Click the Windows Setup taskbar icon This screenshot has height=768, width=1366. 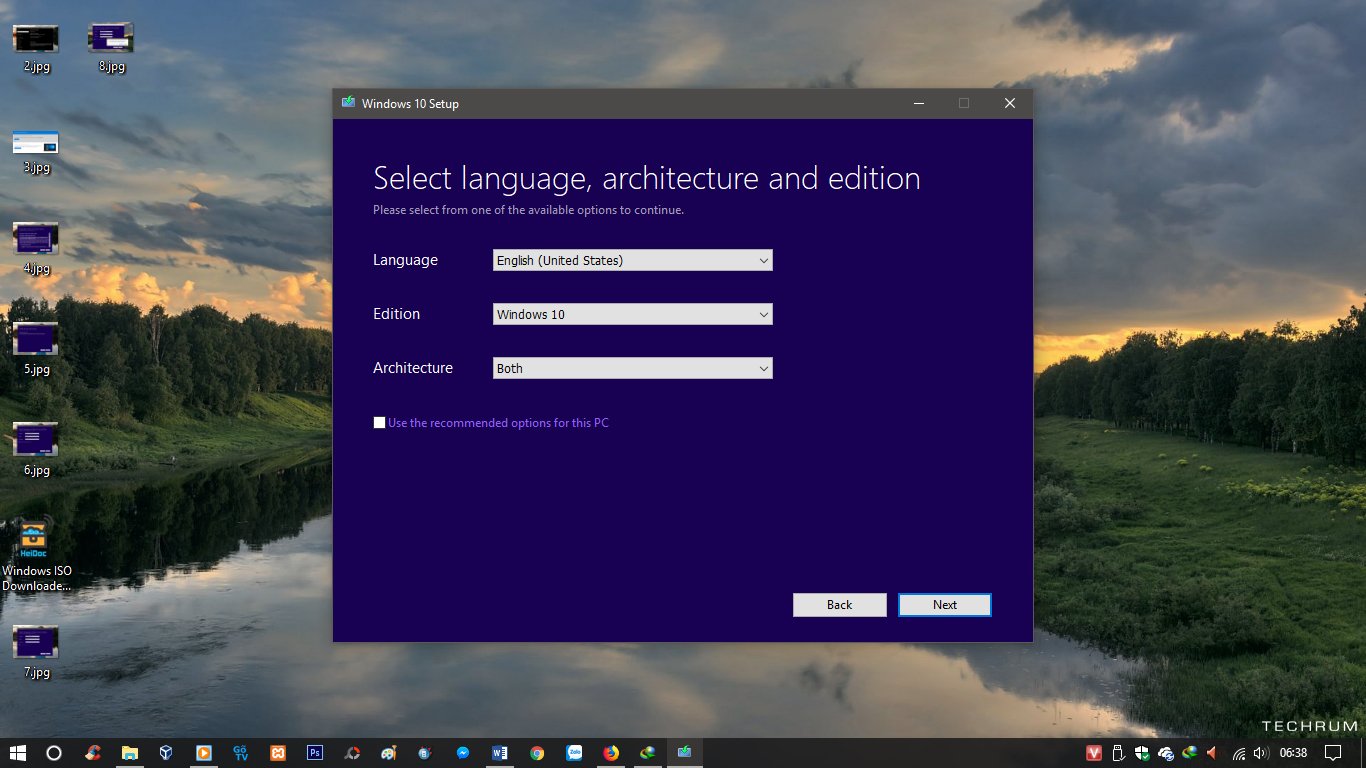click(x=685, y=753)
